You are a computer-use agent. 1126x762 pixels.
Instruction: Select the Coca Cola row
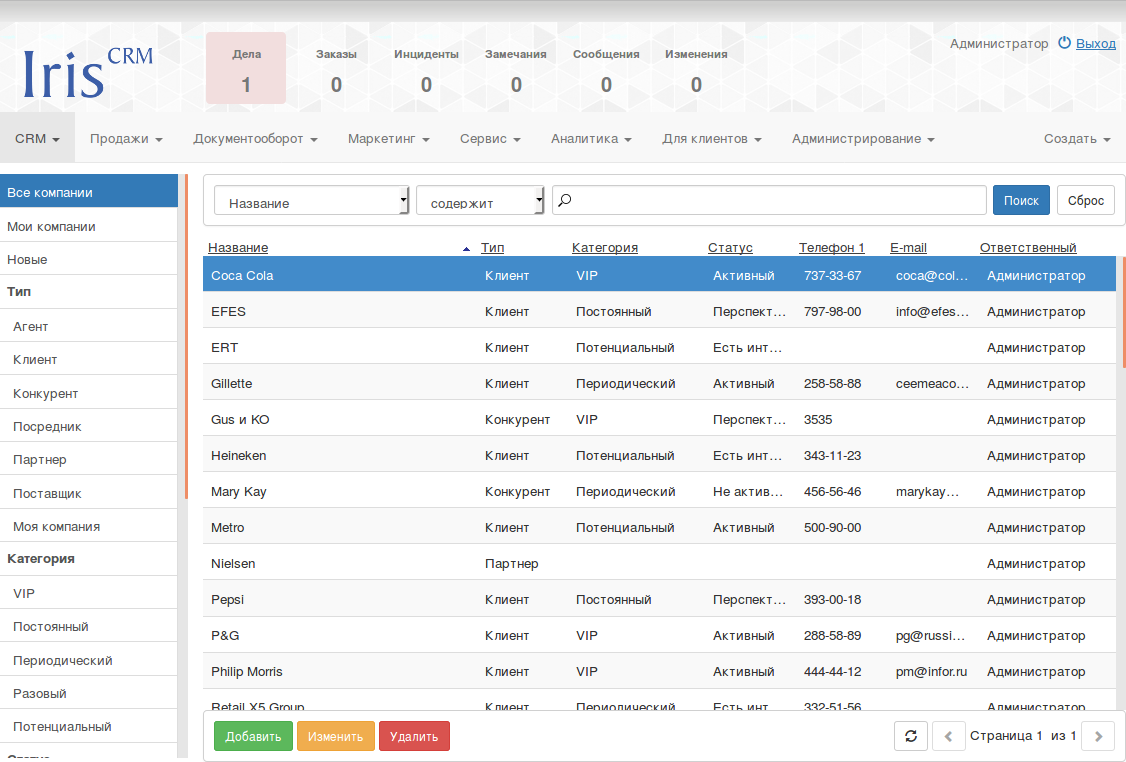pyautogui.click(x=660, y=275)
